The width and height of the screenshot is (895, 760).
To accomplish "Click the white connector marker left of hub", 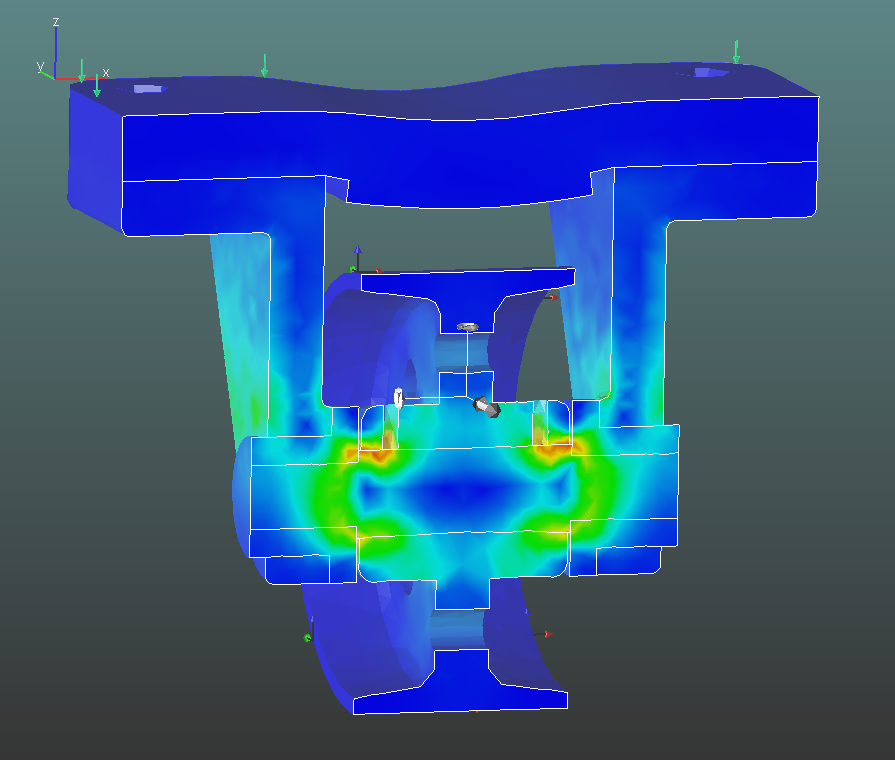I will (398, 397).
